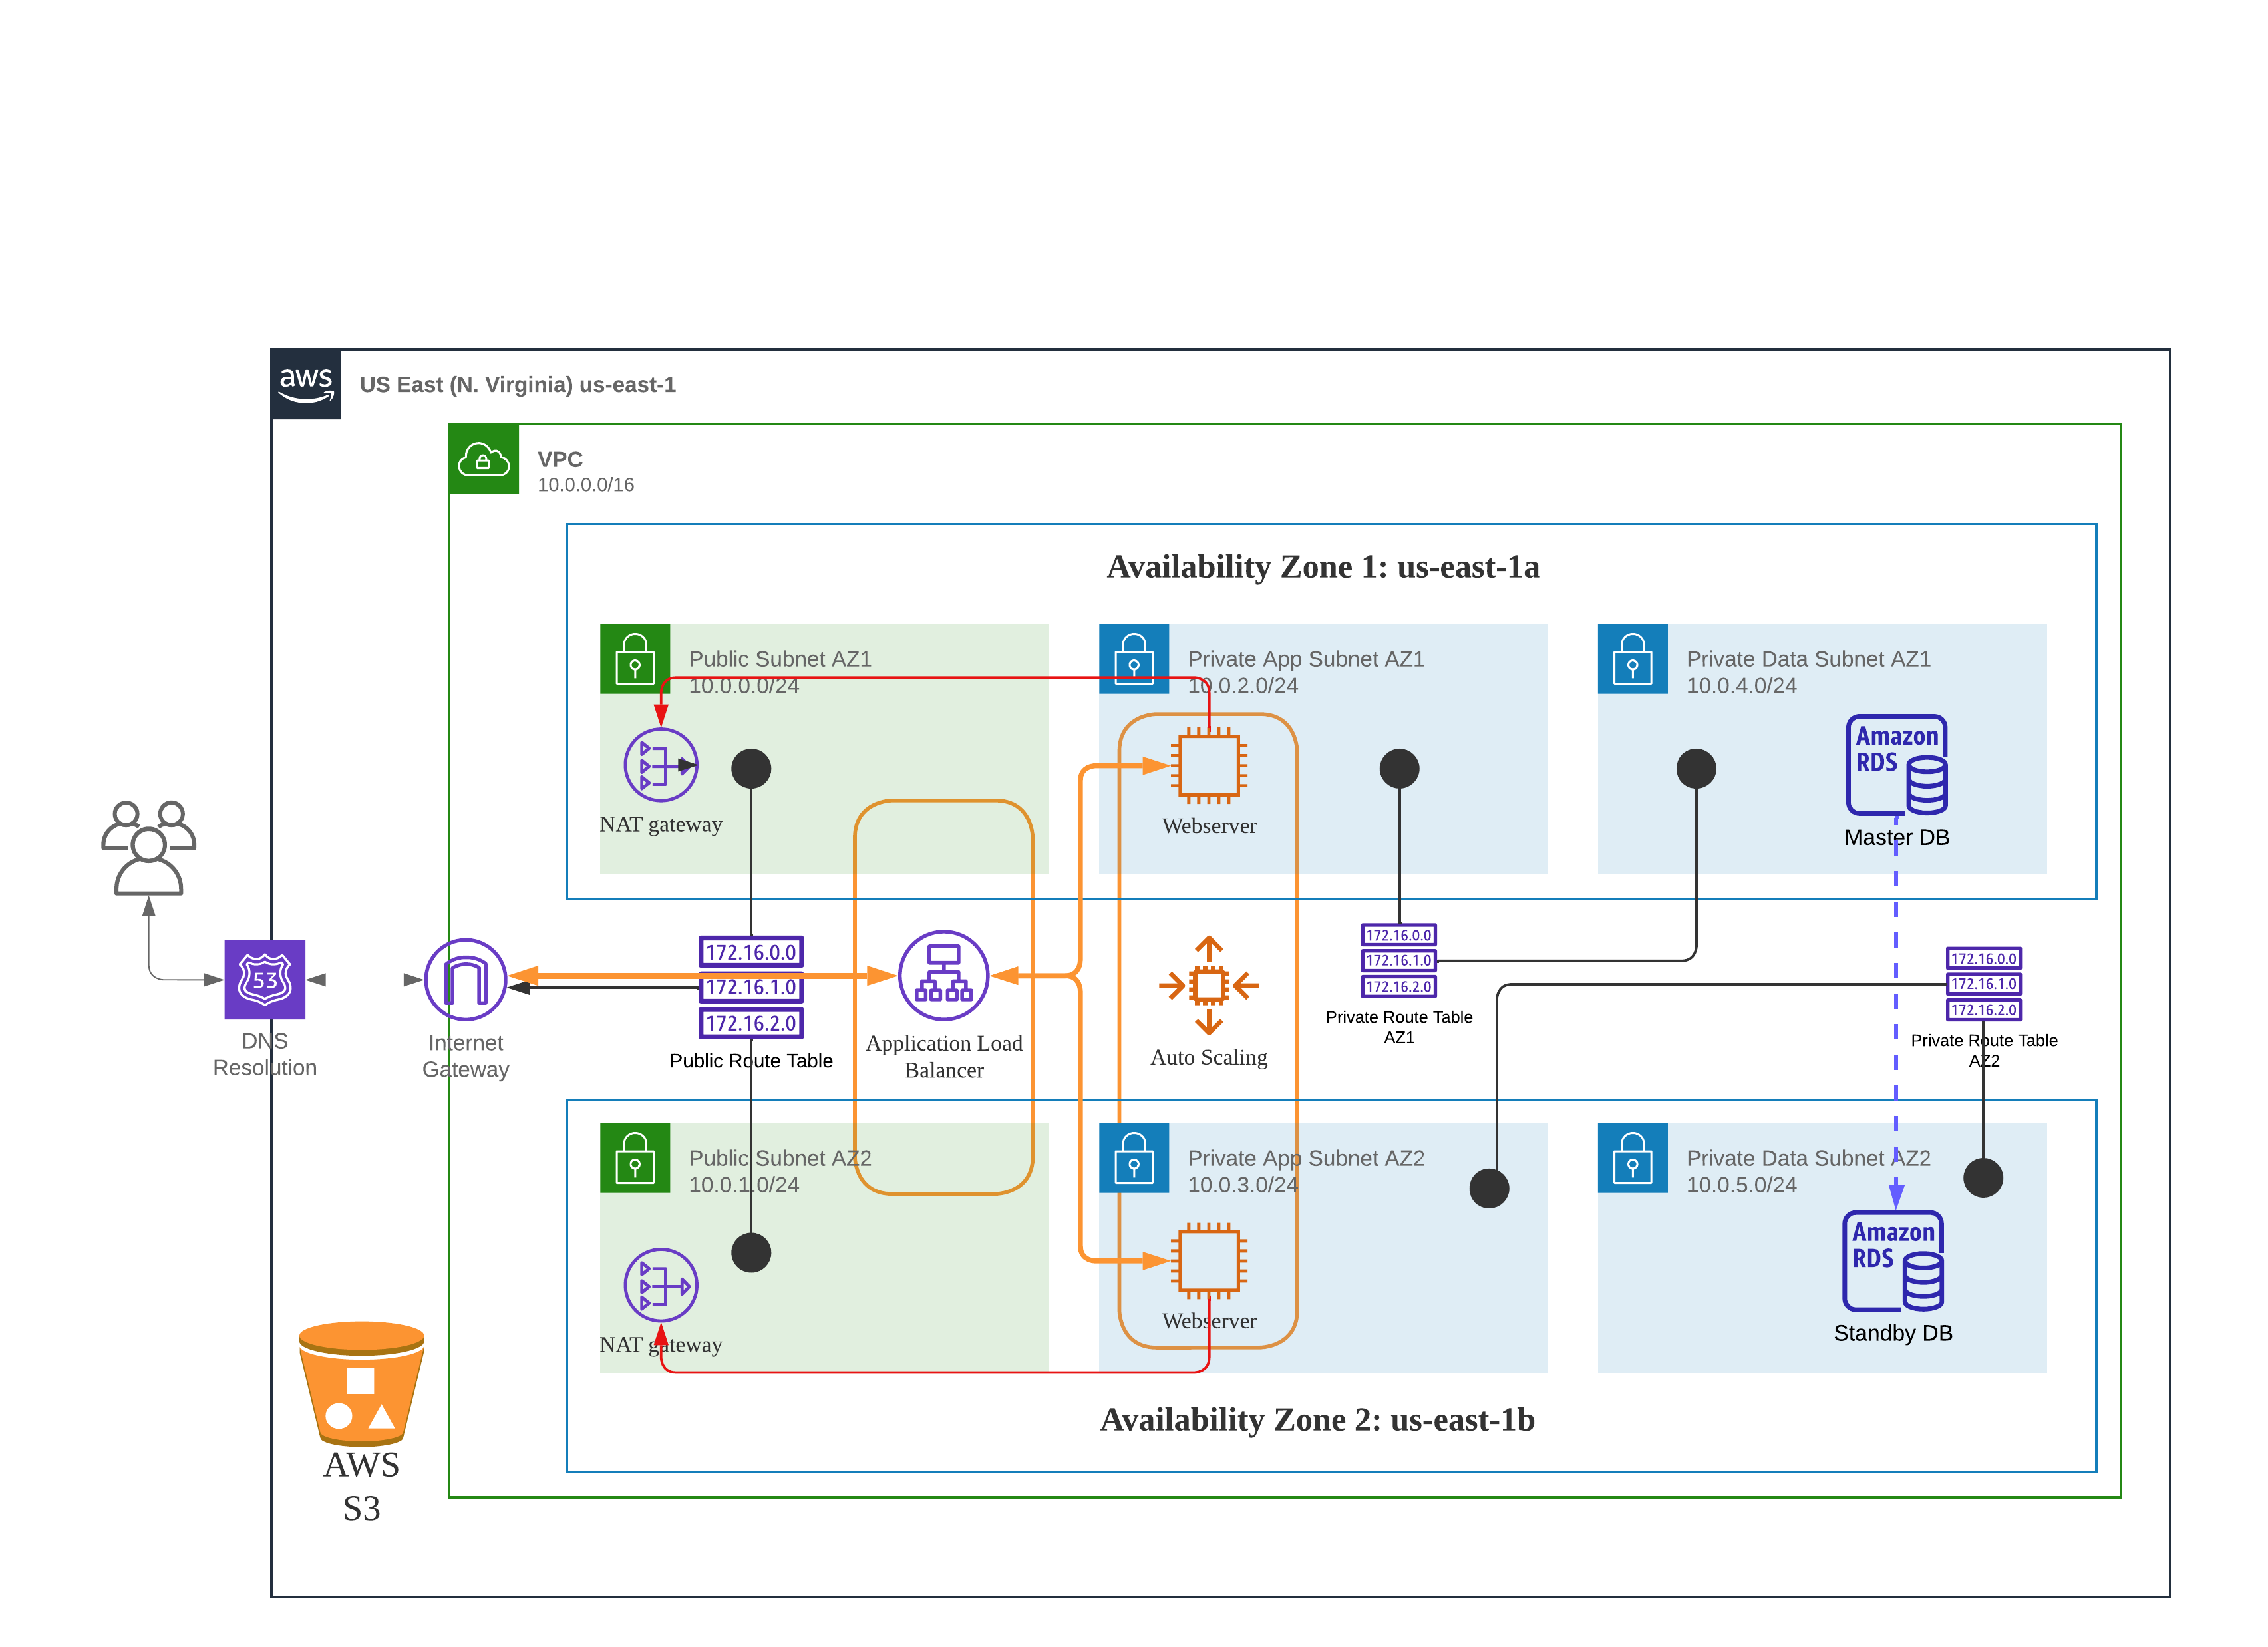This screenshot has height=1647, width=2268.
Task: Select the Private Route Table AZ1 icon
Action: [x=1398, y=960]
